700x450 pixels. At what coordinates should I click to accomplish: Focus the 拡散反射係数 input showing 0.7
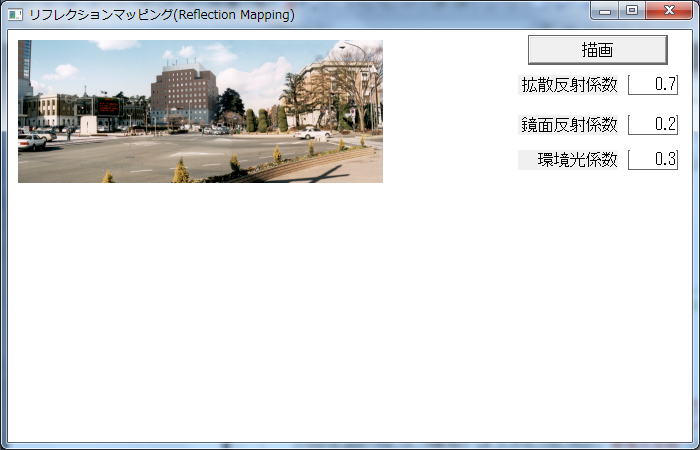tap(653, 85)
